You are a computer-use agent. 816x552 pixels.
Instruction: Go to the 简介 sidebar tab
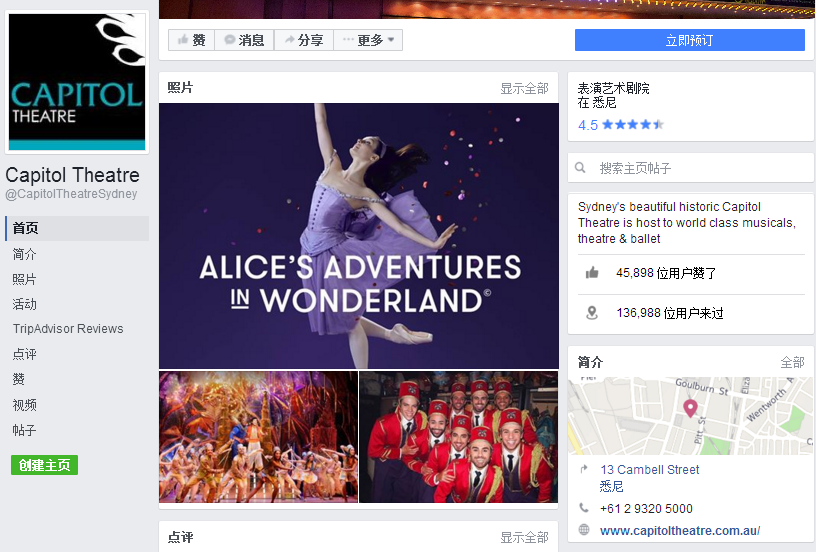[24, 254]
